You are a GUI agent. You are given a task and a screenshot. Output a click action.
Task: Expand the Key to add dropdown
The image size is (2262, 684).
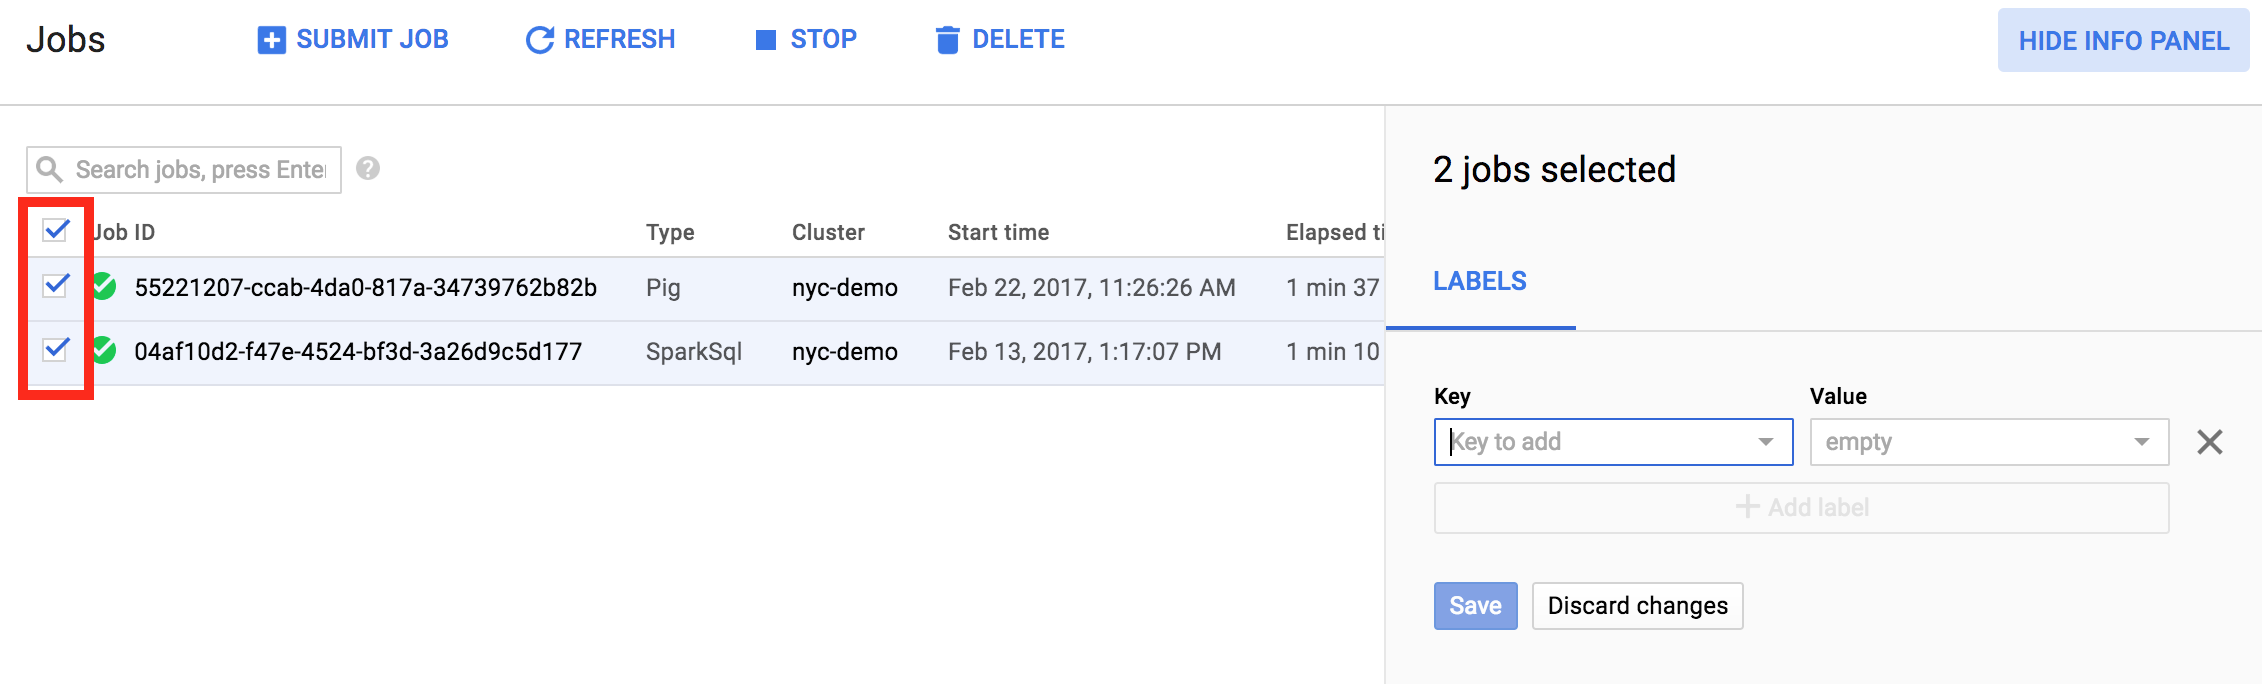(1766, 442)
